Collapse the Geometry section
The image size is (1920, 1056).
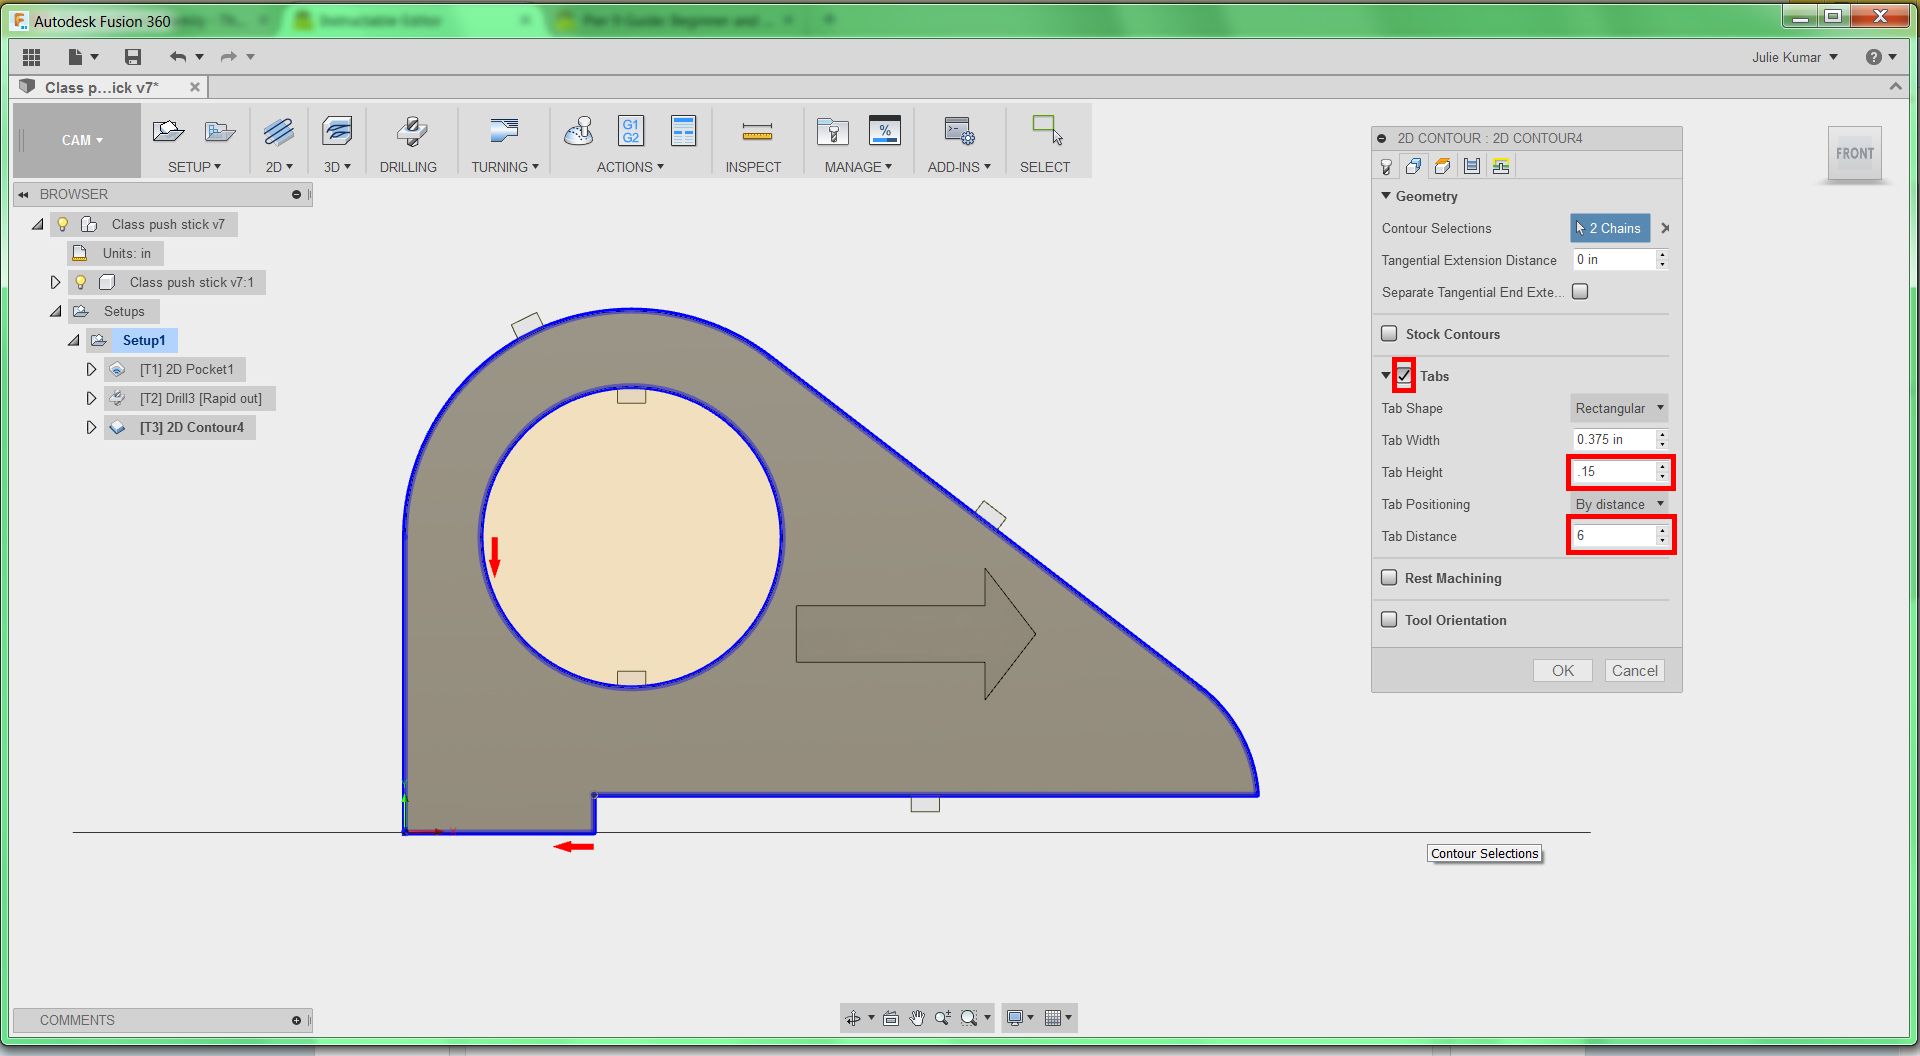1385,196
